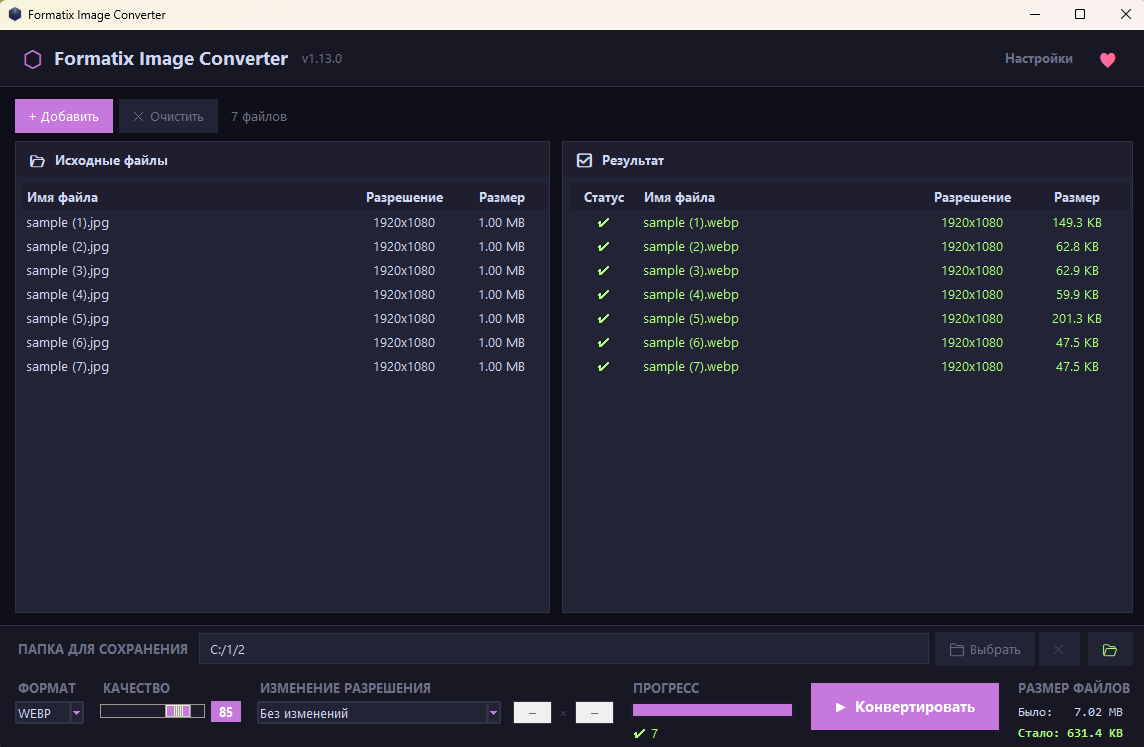The image size is (1144, 747).
Task: Click the Было: 7.02 MB total
Action: [x=1070, y=712]
